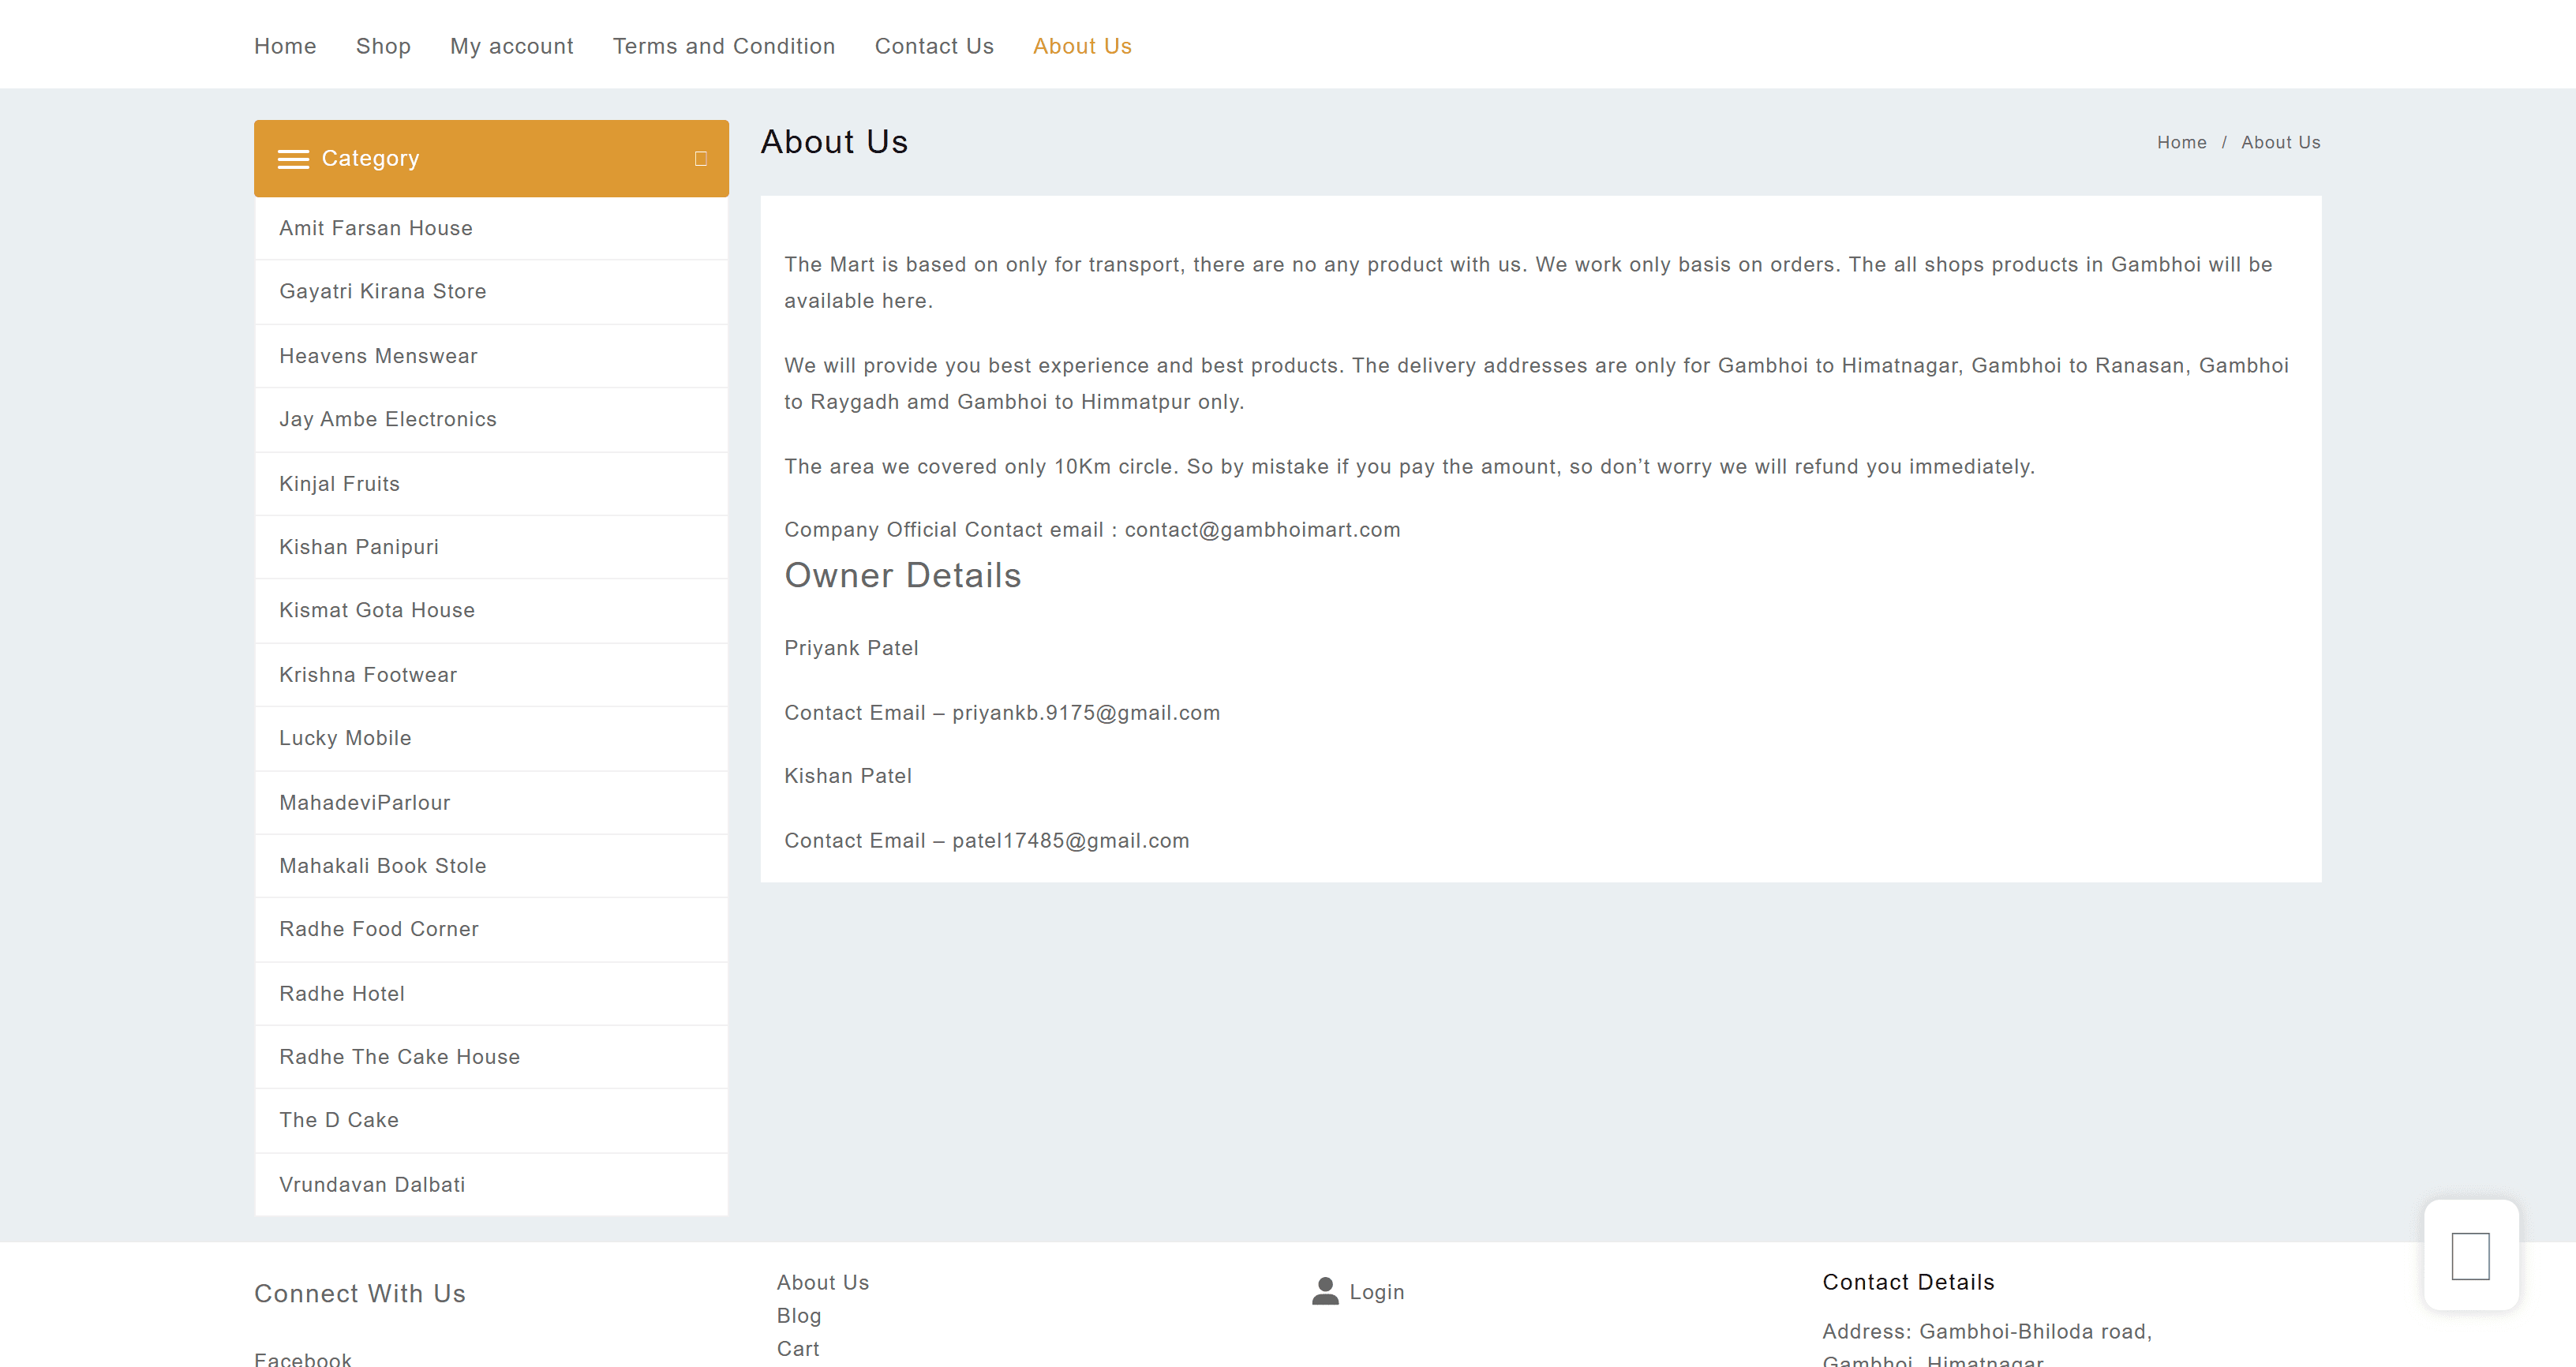
Task: Click the Login text in the footer
Action: pos(1377,1292)
